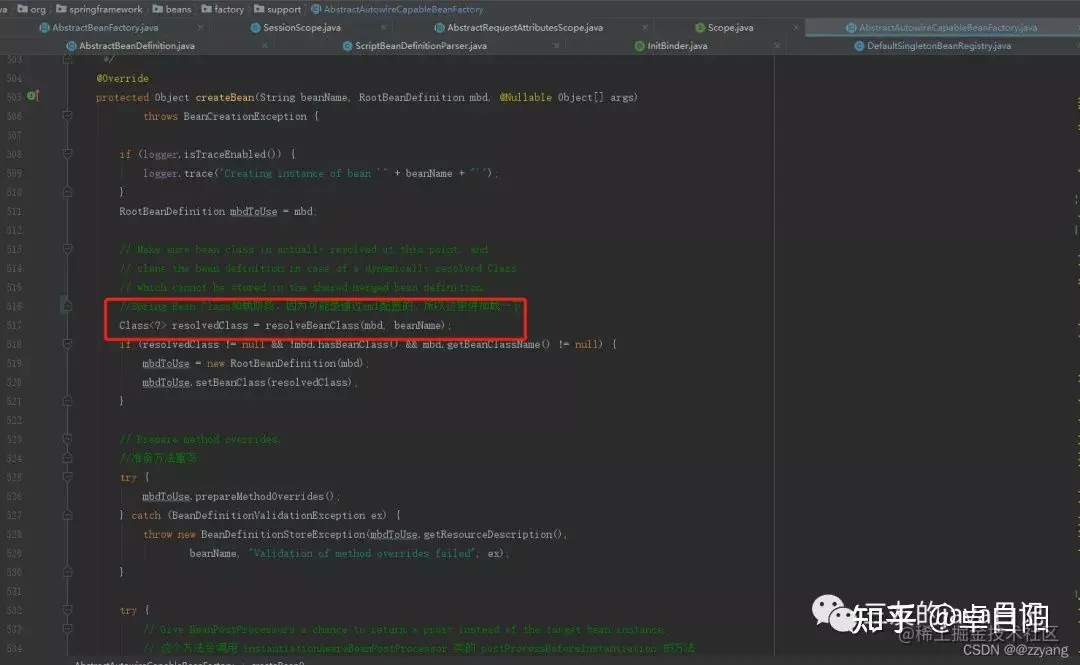Click the override gutter icon beside createBean
This screenshot has height=665, width=1080.
tap(32, 96)
